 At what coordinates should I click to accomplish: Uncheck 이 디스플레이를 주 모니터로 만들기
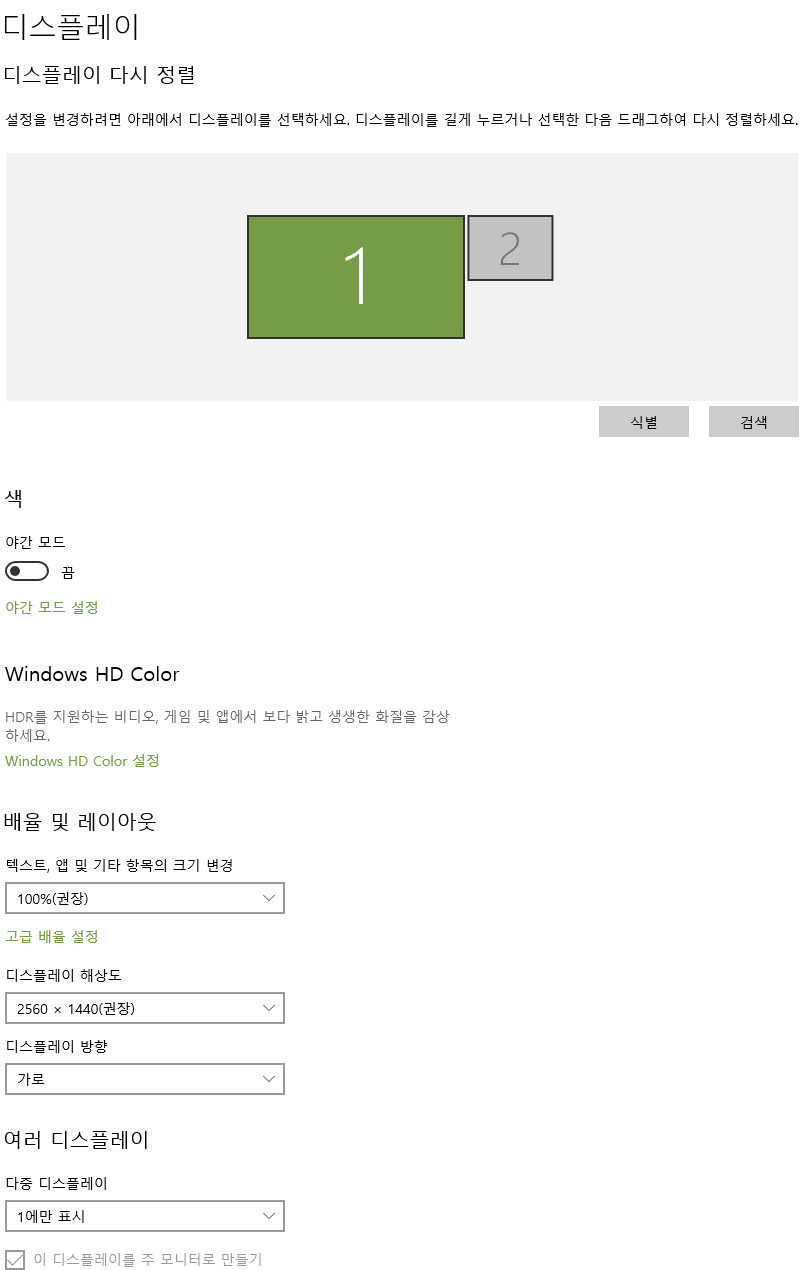tap(14, 1259)
